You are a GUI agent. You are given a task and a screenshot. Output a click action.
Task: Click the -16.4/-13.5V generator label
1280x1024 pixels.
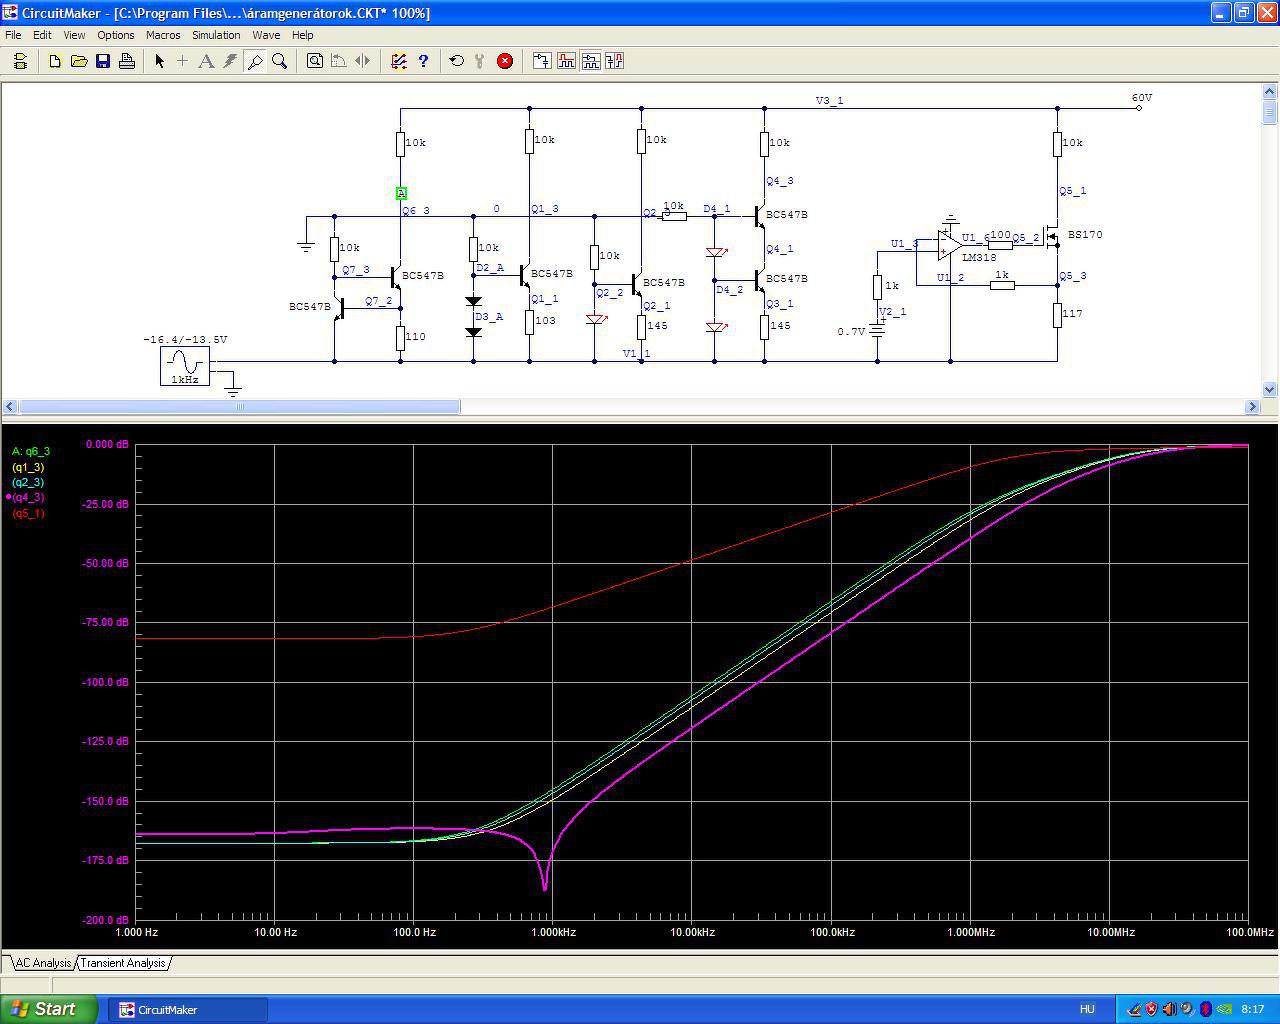pos(185,340)
